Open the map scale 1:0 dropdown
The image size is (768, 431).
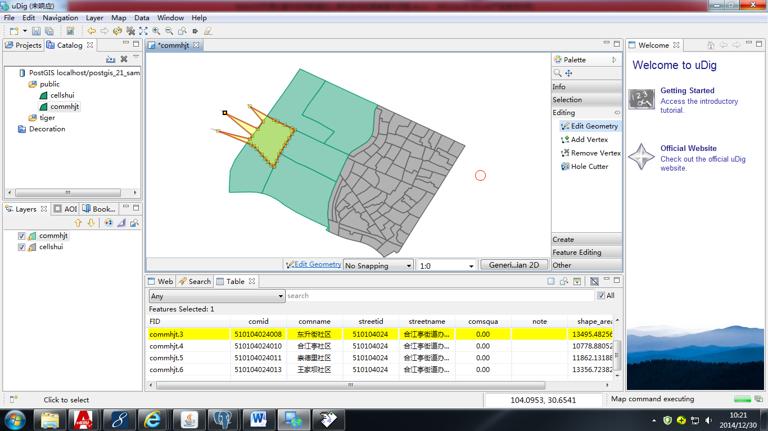pyautogui.click(x=446, y=266)
